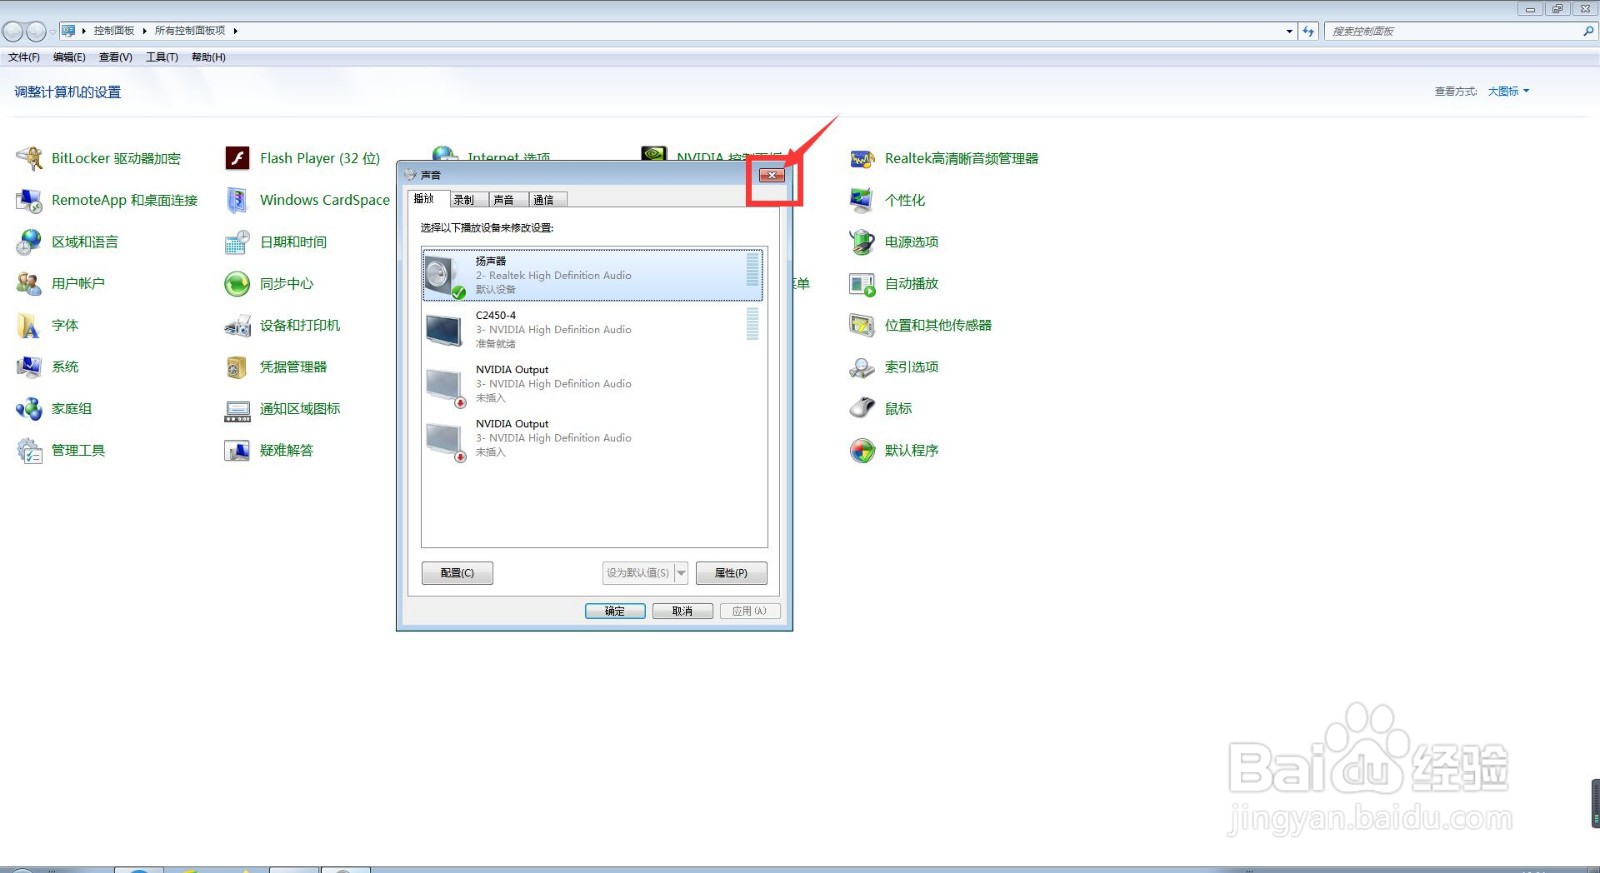This screenshot has width=1600, height=873.
Task: Select the first NVIDIA Output device
Action: pos(592,383)
